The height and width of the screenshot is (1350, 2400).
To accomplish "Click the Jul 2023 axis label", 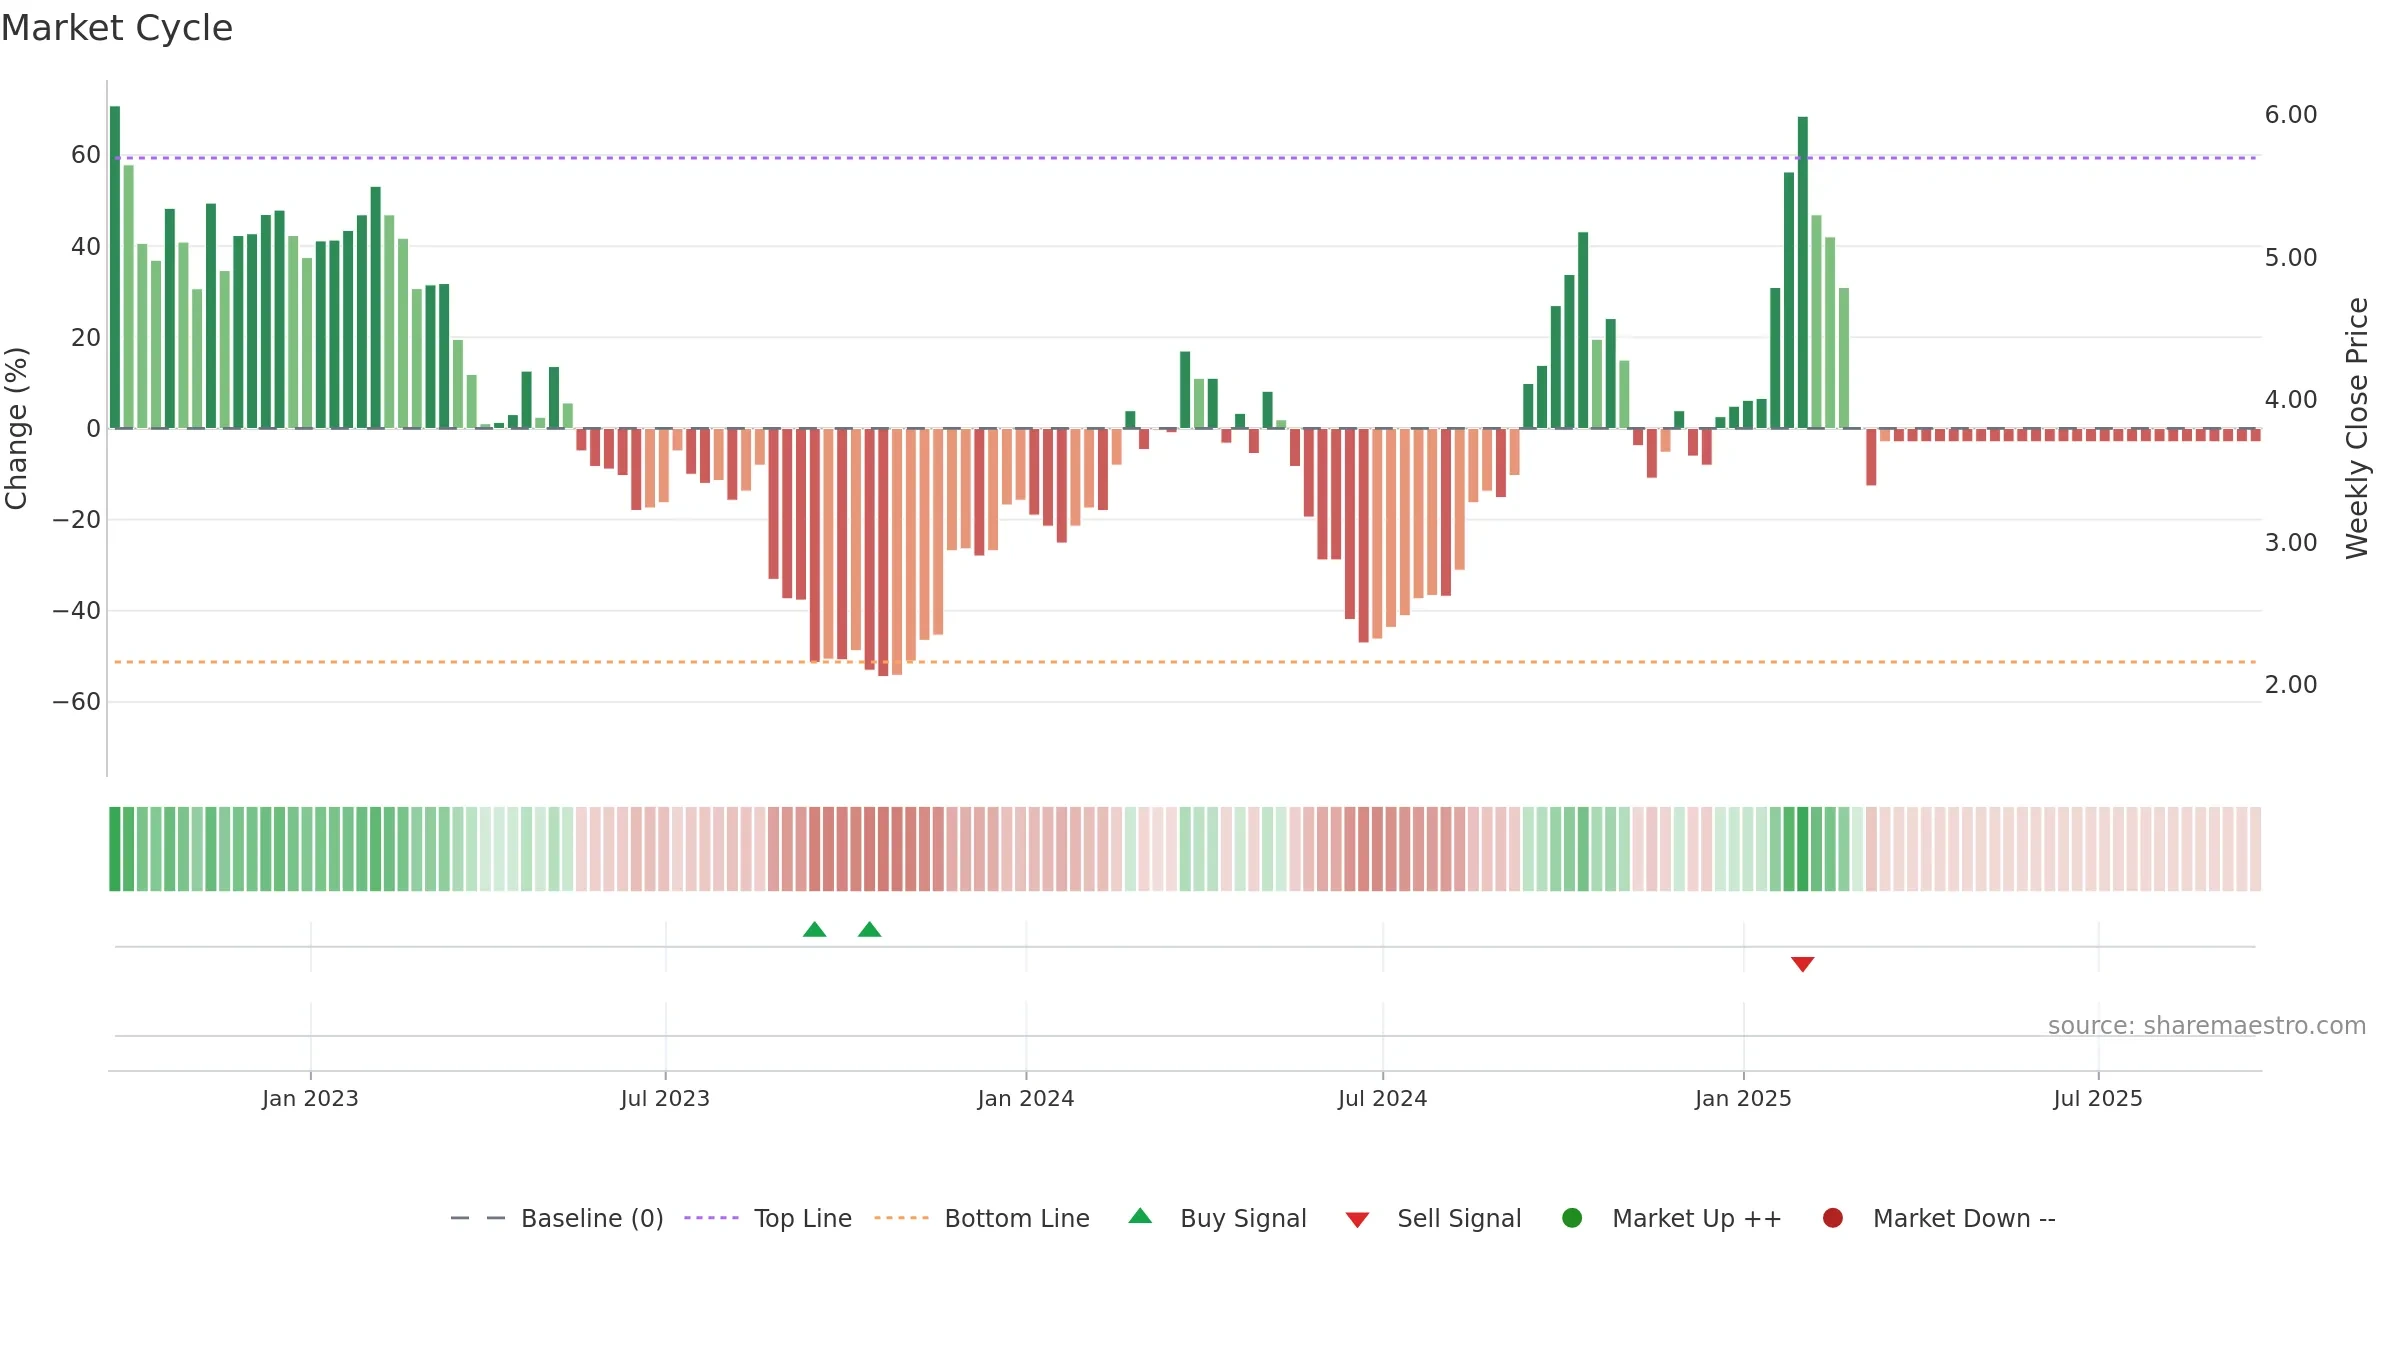I will (x=665, y=1098).
